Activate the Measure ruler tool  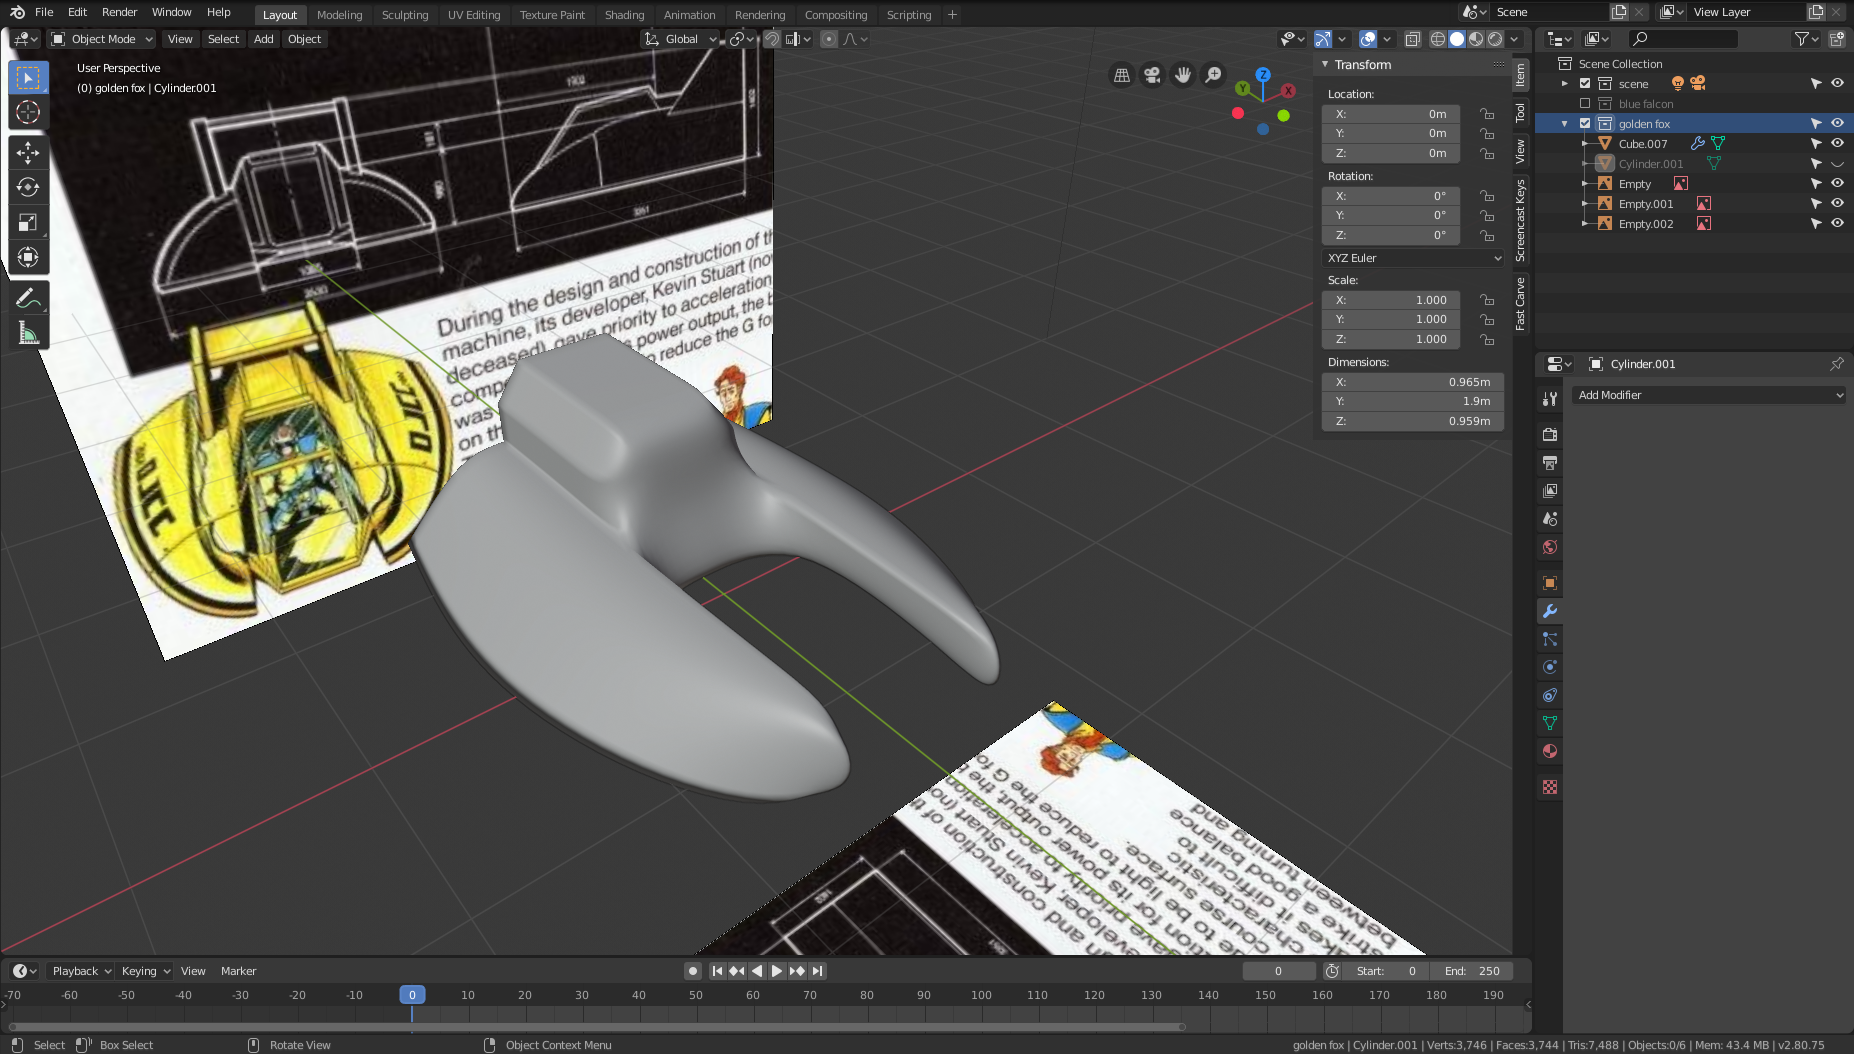(28, 333)
